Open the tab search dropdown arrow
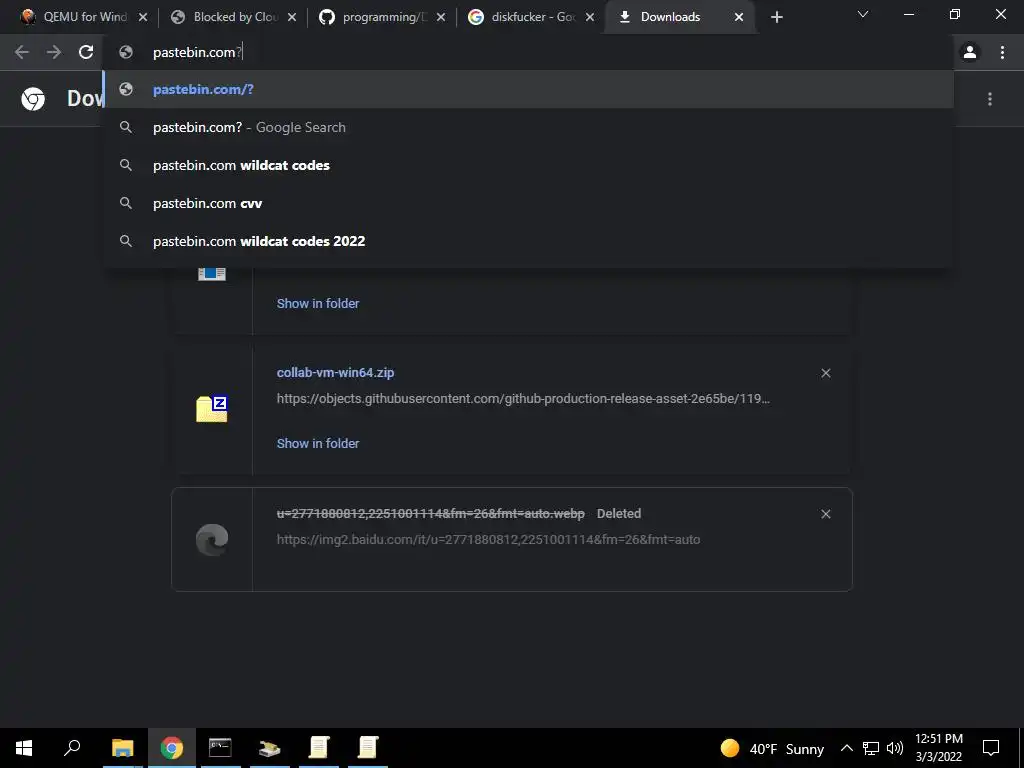Viewport: 1024px width, 768px height. tap(863, 14)
